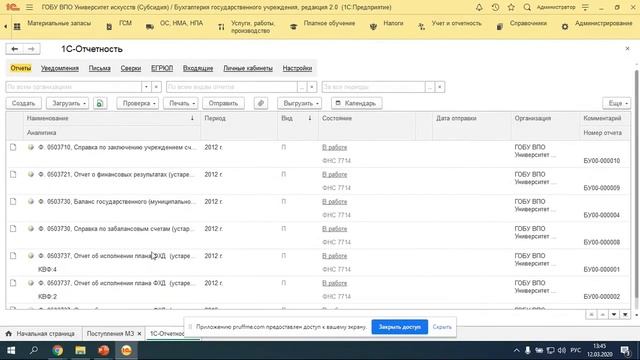Click the Отправить button

(x=223, y=103)
